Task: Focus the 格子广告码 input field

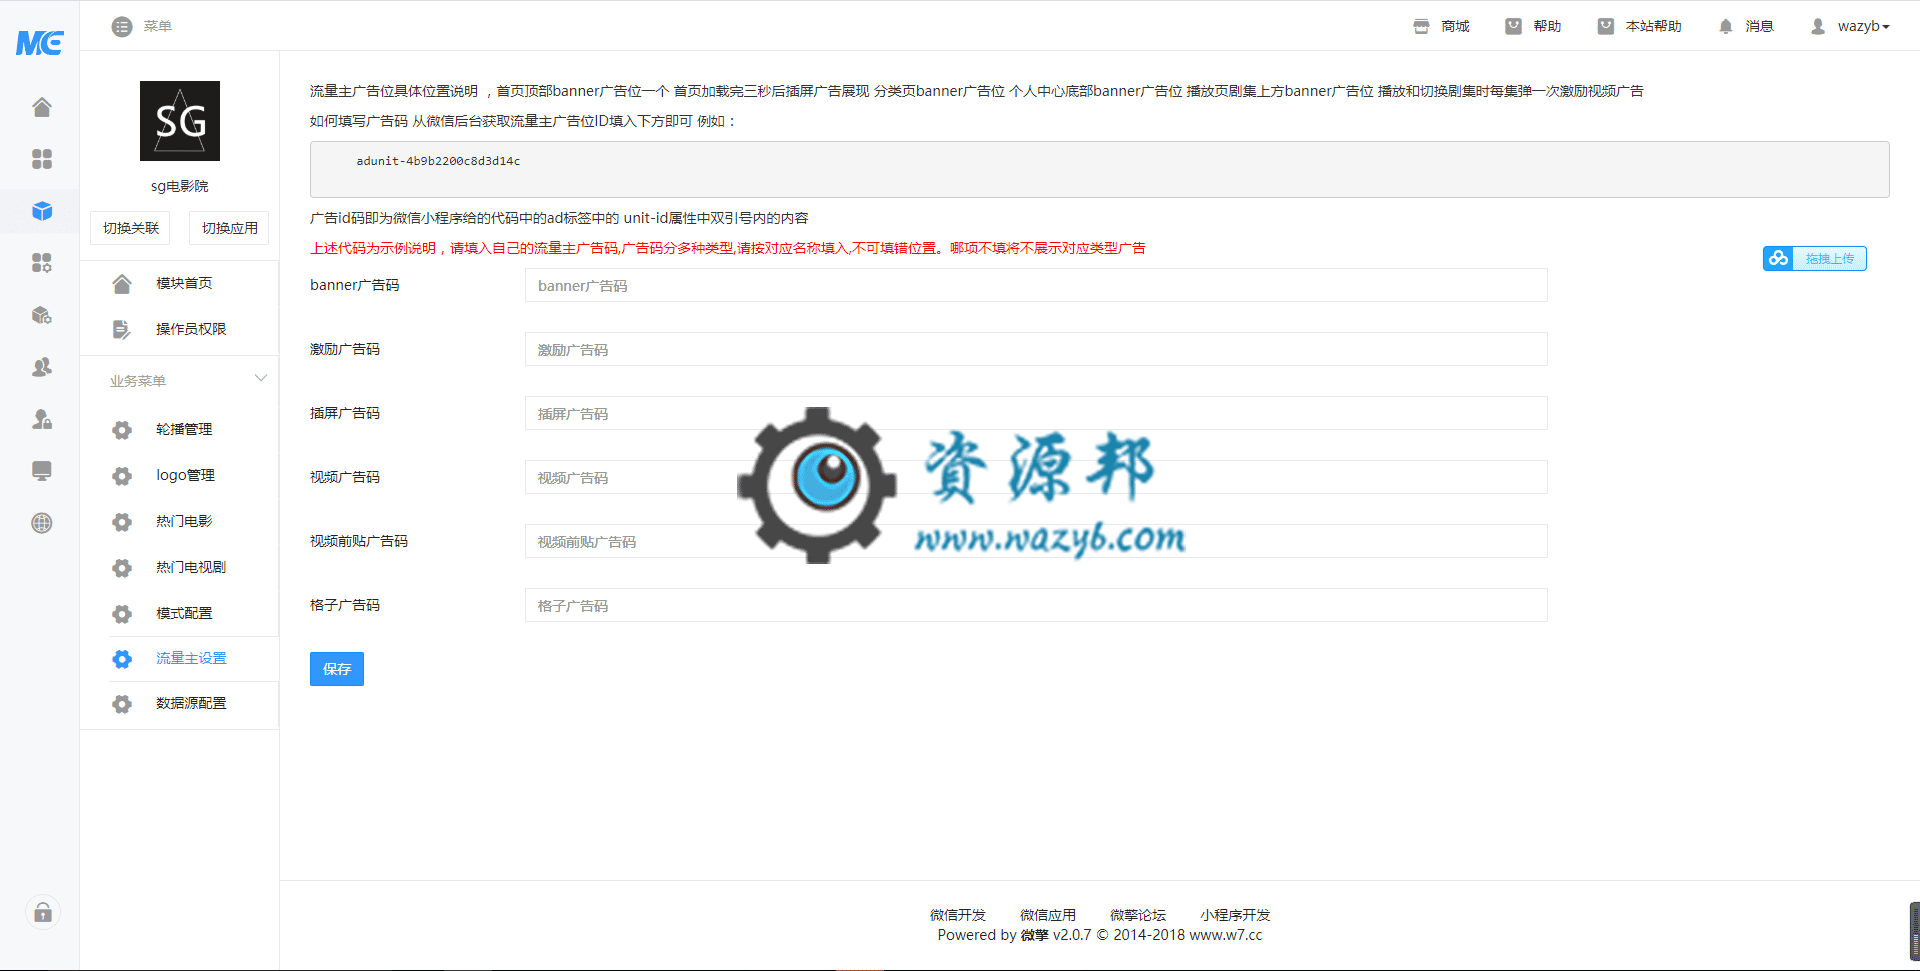Action: click(1036, 605)
